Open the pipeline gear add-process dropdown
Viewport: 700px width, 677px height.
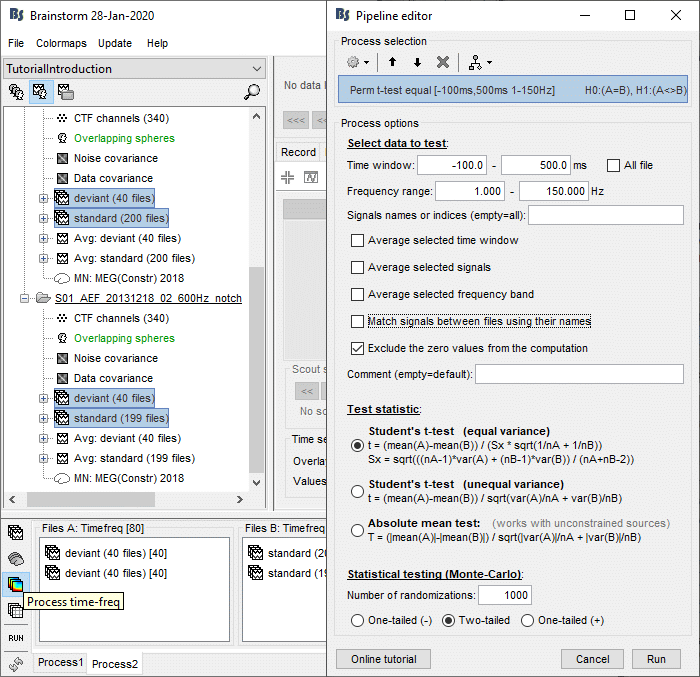[357, 62]
